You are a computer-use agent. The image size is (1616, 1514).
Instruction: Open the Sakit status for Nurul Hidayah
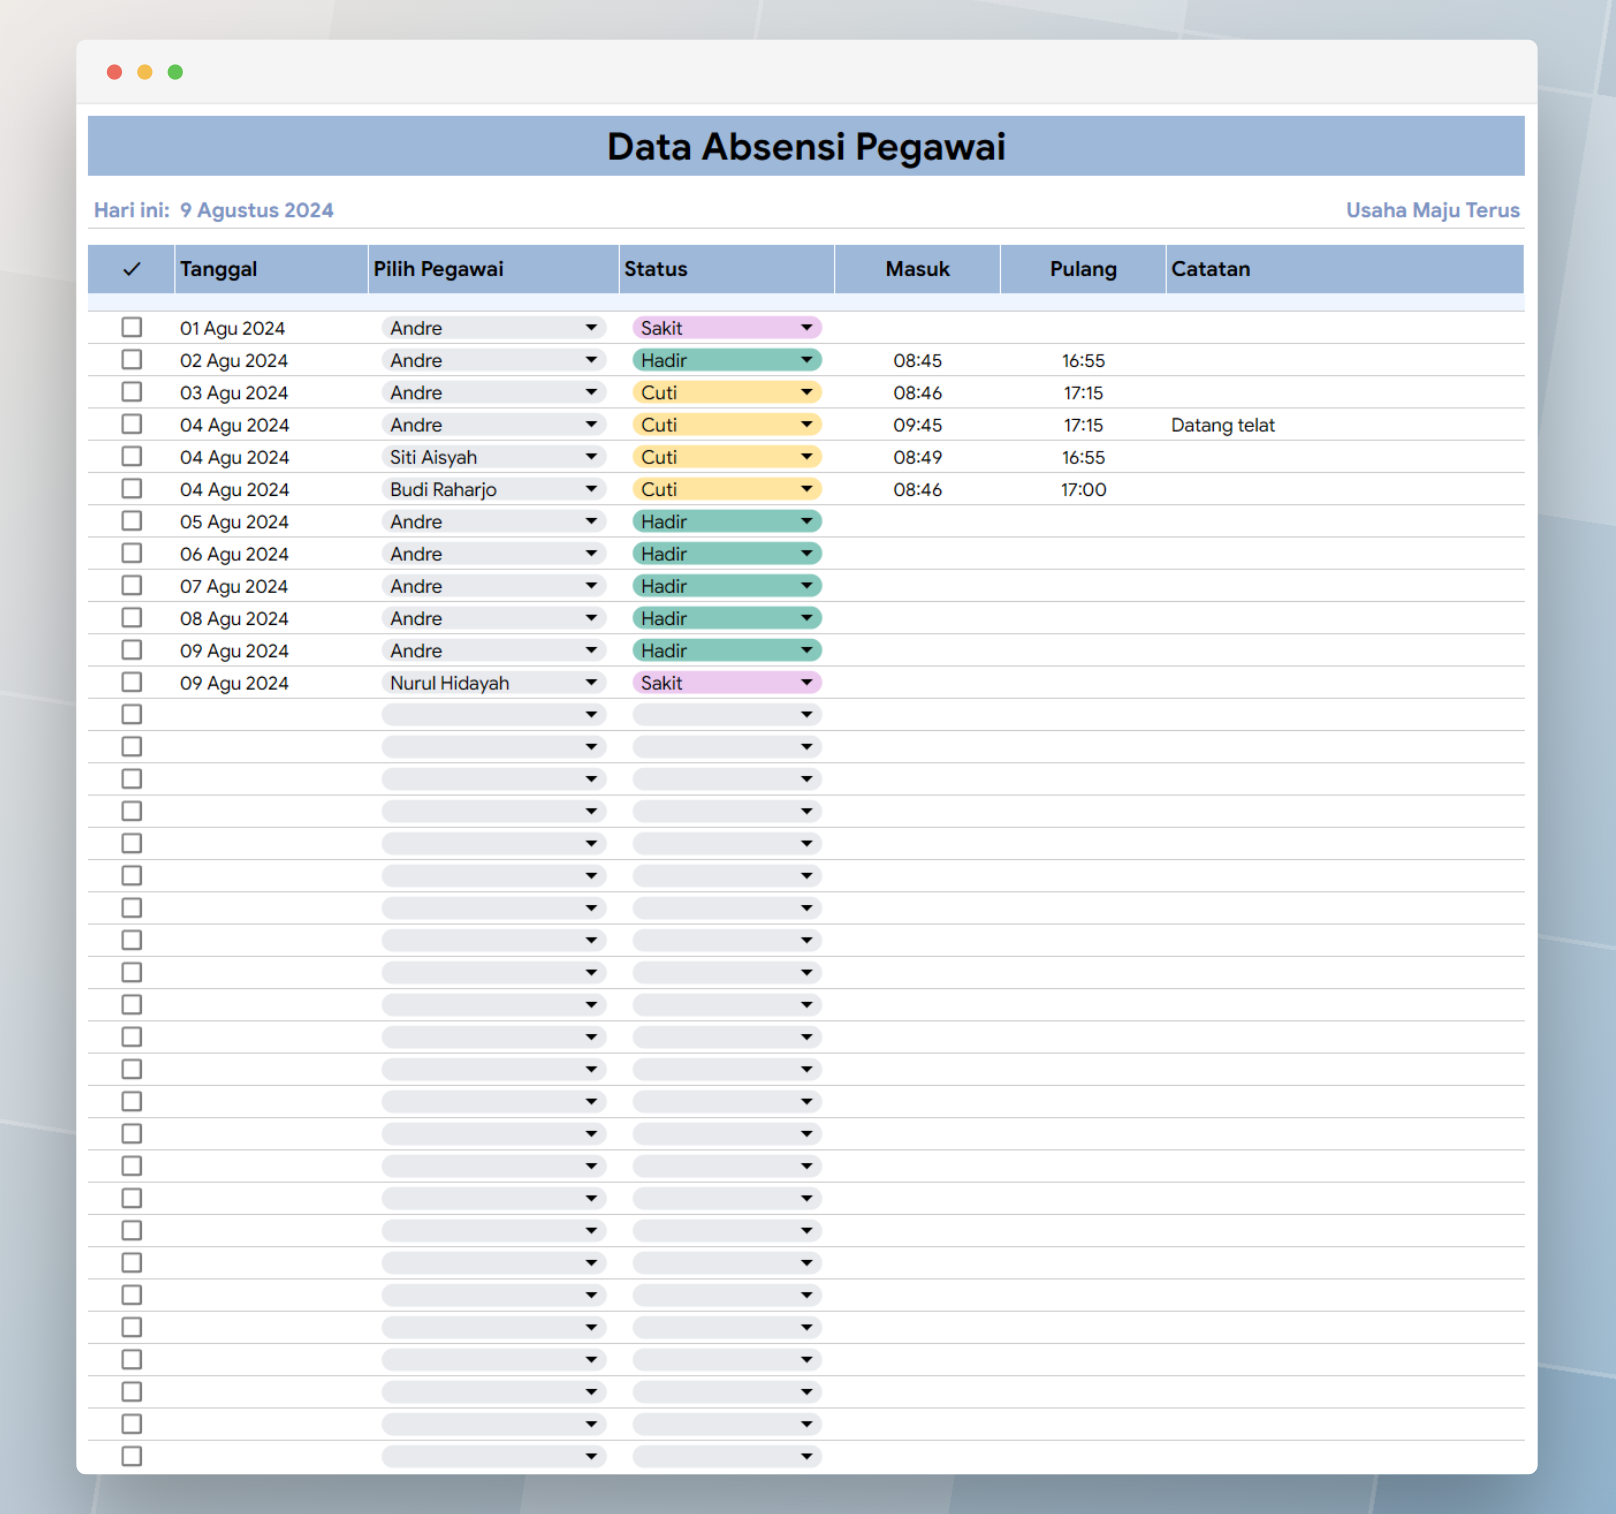pyautogui.click(x=727, y=682)
